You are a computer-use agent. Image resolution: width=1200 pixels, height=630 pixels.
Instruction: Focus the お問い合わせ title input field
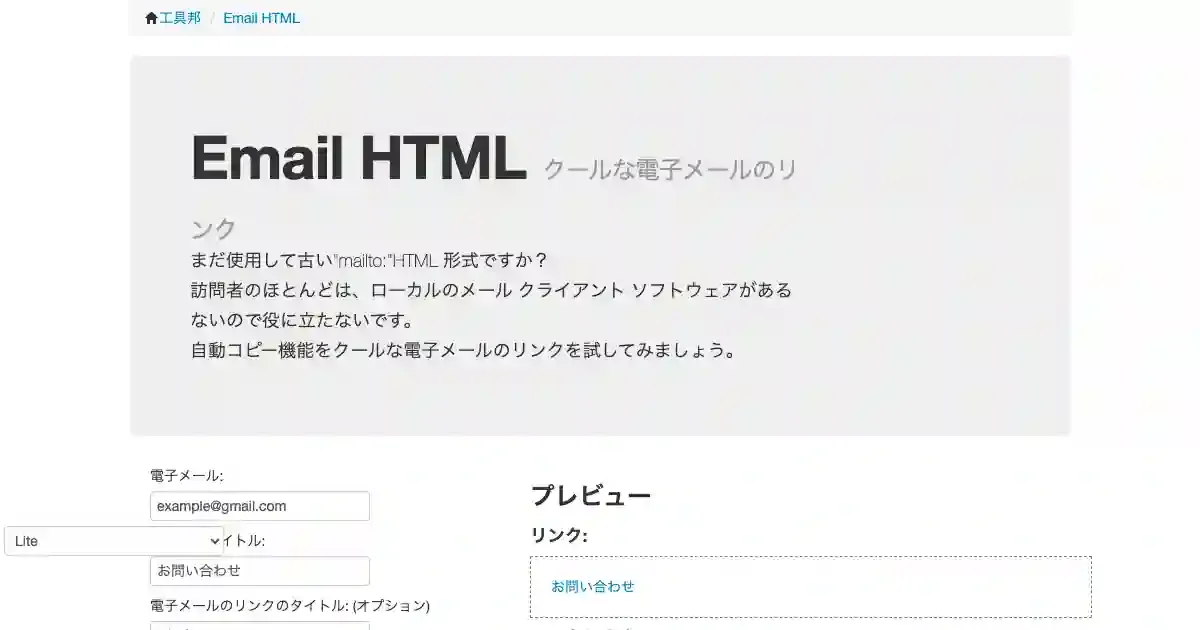pos(260,571)
